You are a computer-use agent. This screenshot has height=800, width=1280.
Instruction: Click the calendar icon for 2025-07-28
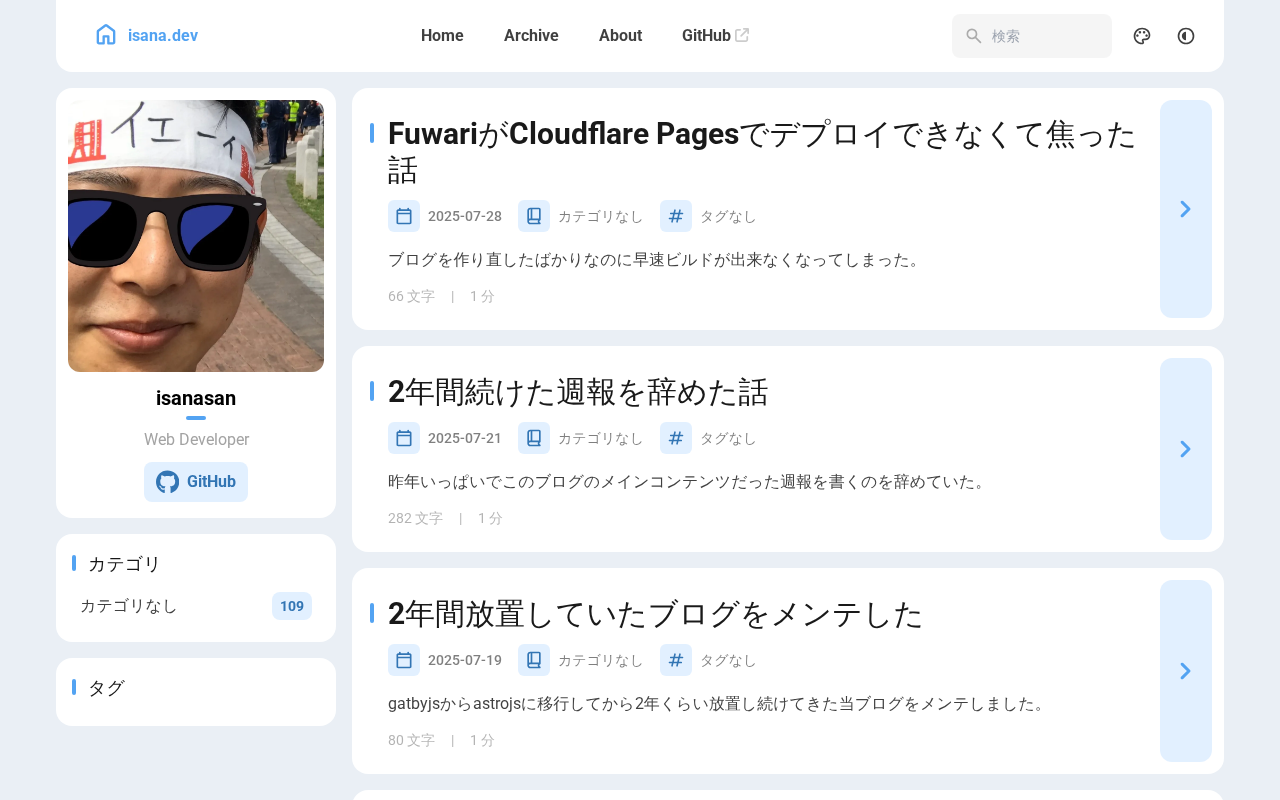click(404, 216)
